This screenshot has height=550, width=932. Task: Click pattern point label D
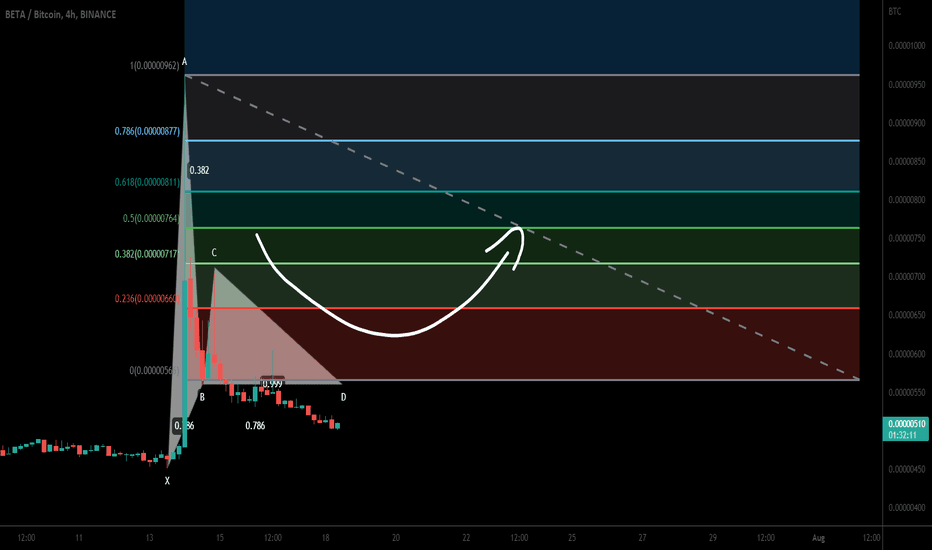tap(343, 397)
